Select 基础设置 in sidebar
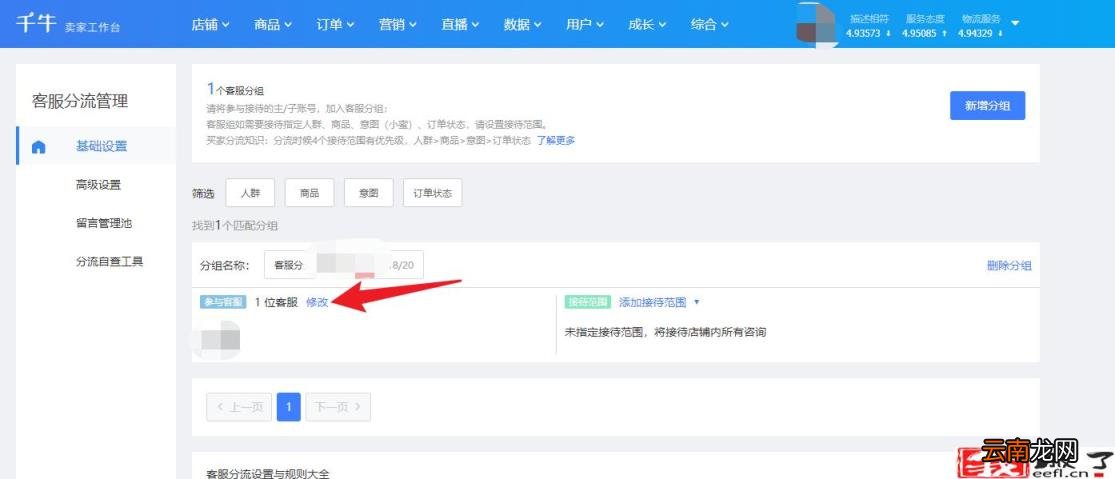 pyautogui.click(x=102, y=146)
